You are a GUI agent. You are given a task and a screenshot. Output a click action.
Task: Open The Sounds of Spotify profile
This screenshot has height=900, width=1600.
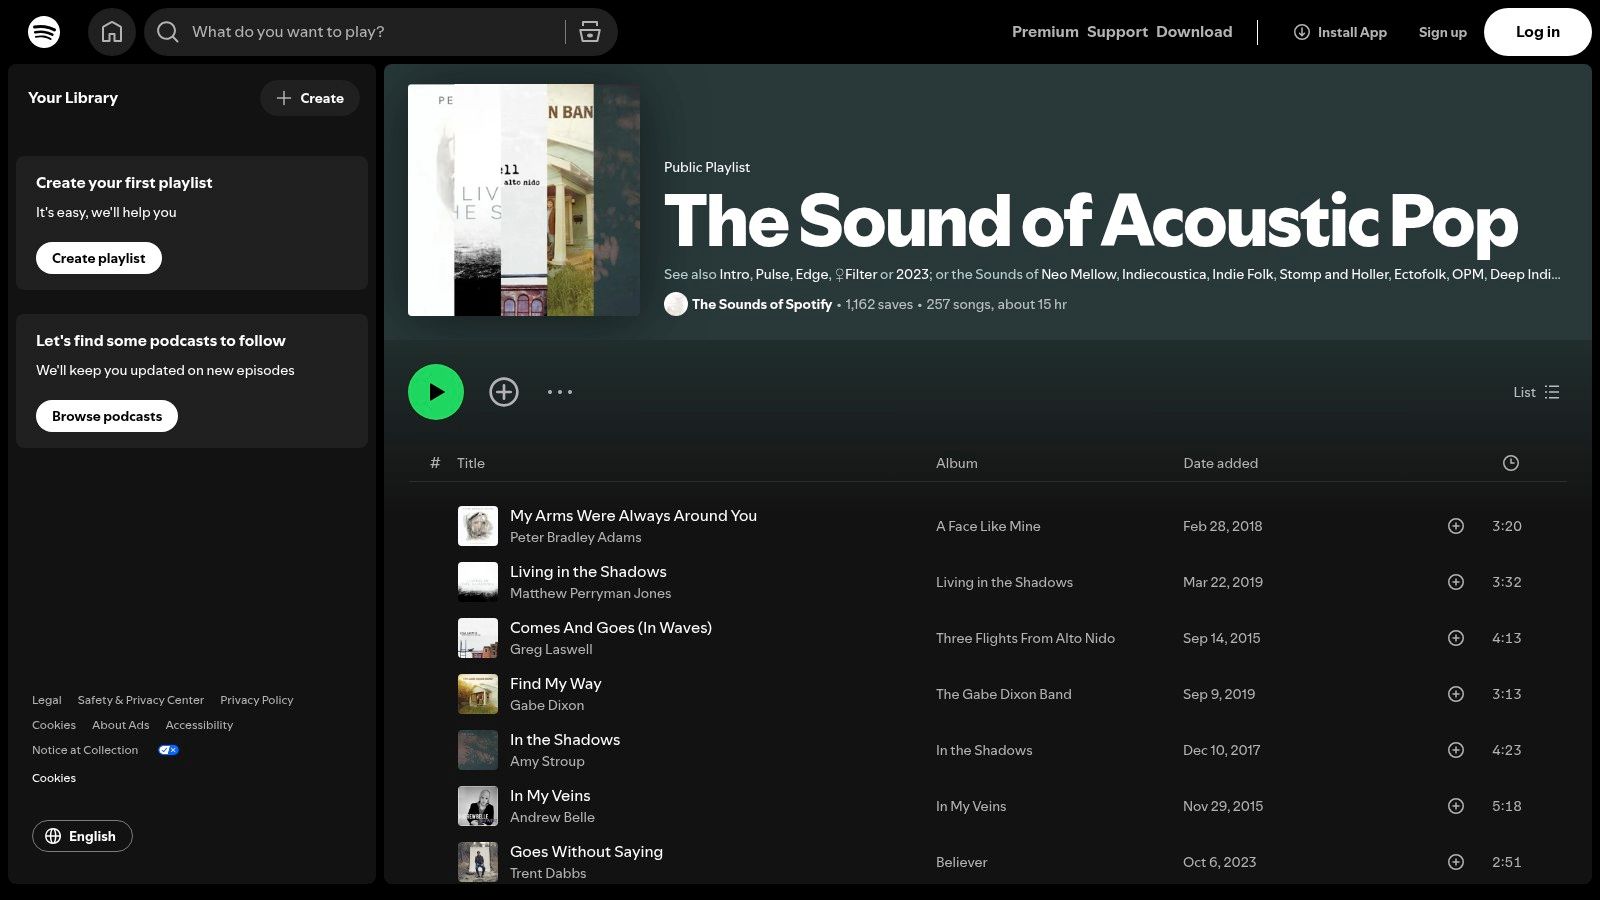762,304
